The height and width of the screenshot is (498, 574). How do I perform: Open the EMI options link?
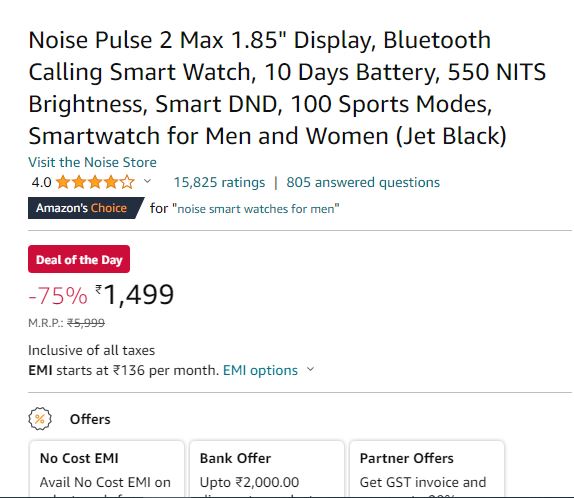[x=260, y=370]
